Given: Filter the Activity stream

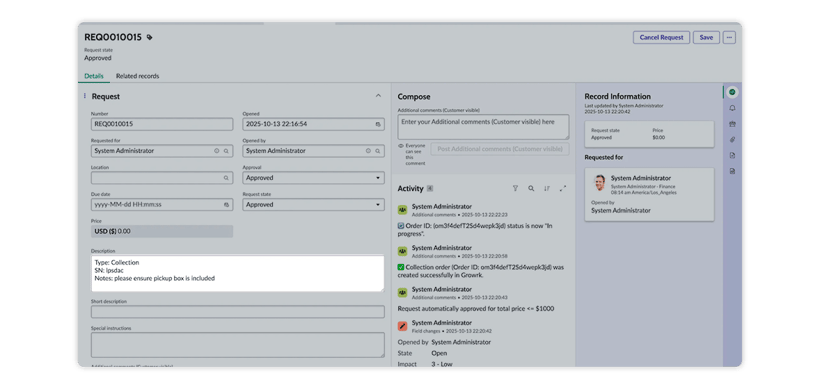Looking at the screenshot, I should coord(515,188).
